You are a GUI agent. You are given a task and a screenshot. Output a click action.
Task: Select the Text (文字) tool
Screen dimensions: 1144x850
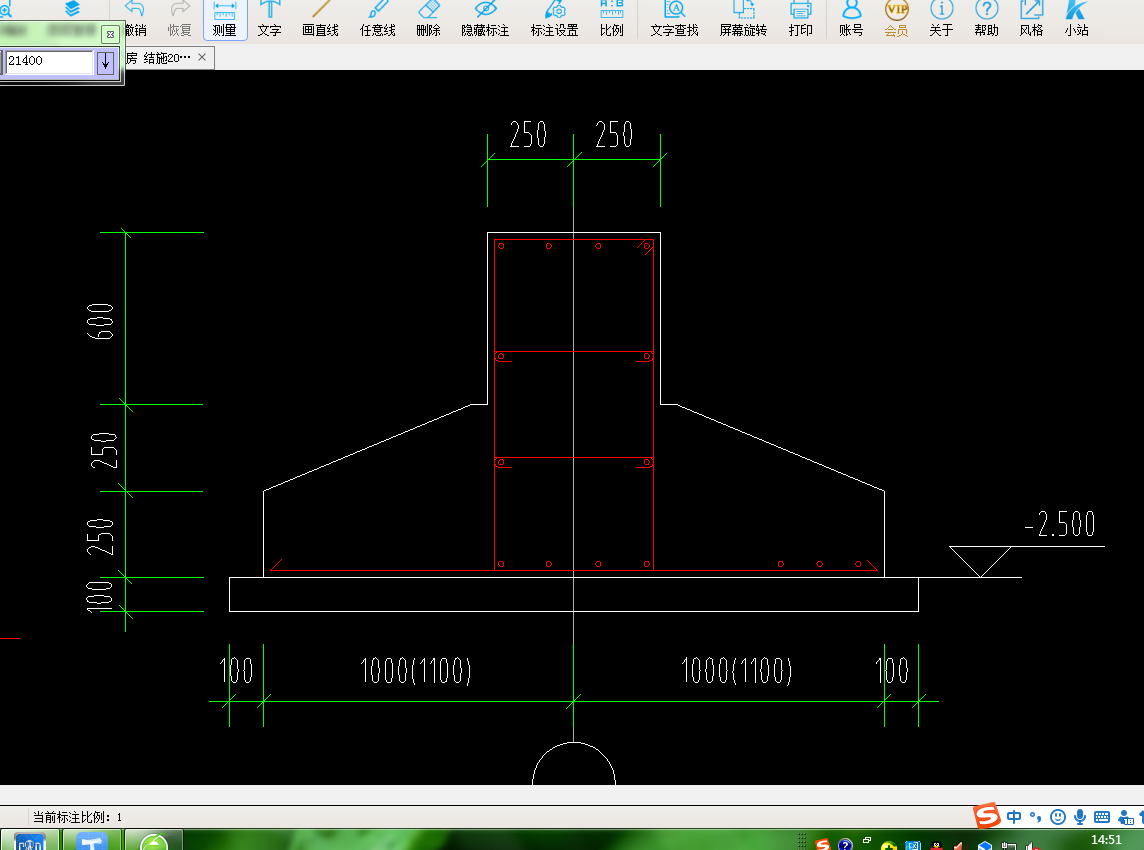pyautogui.click(x=269, y=19)
